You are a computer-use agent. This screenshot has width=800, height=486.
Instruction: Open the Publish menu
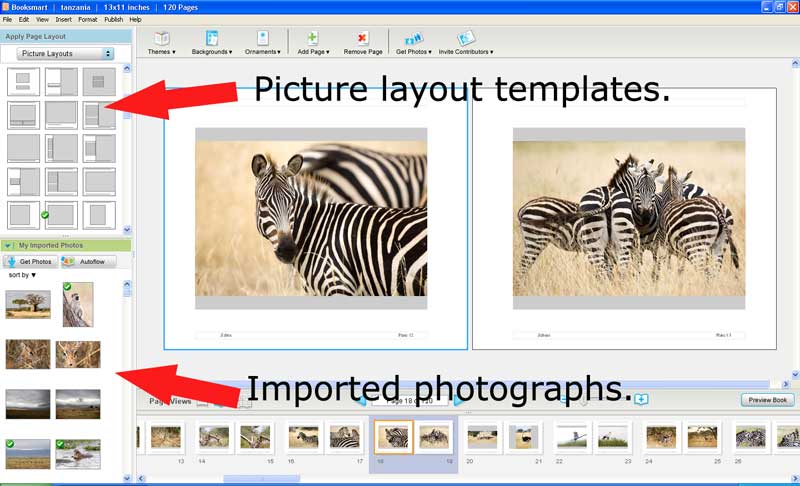[x=113, y=19]
